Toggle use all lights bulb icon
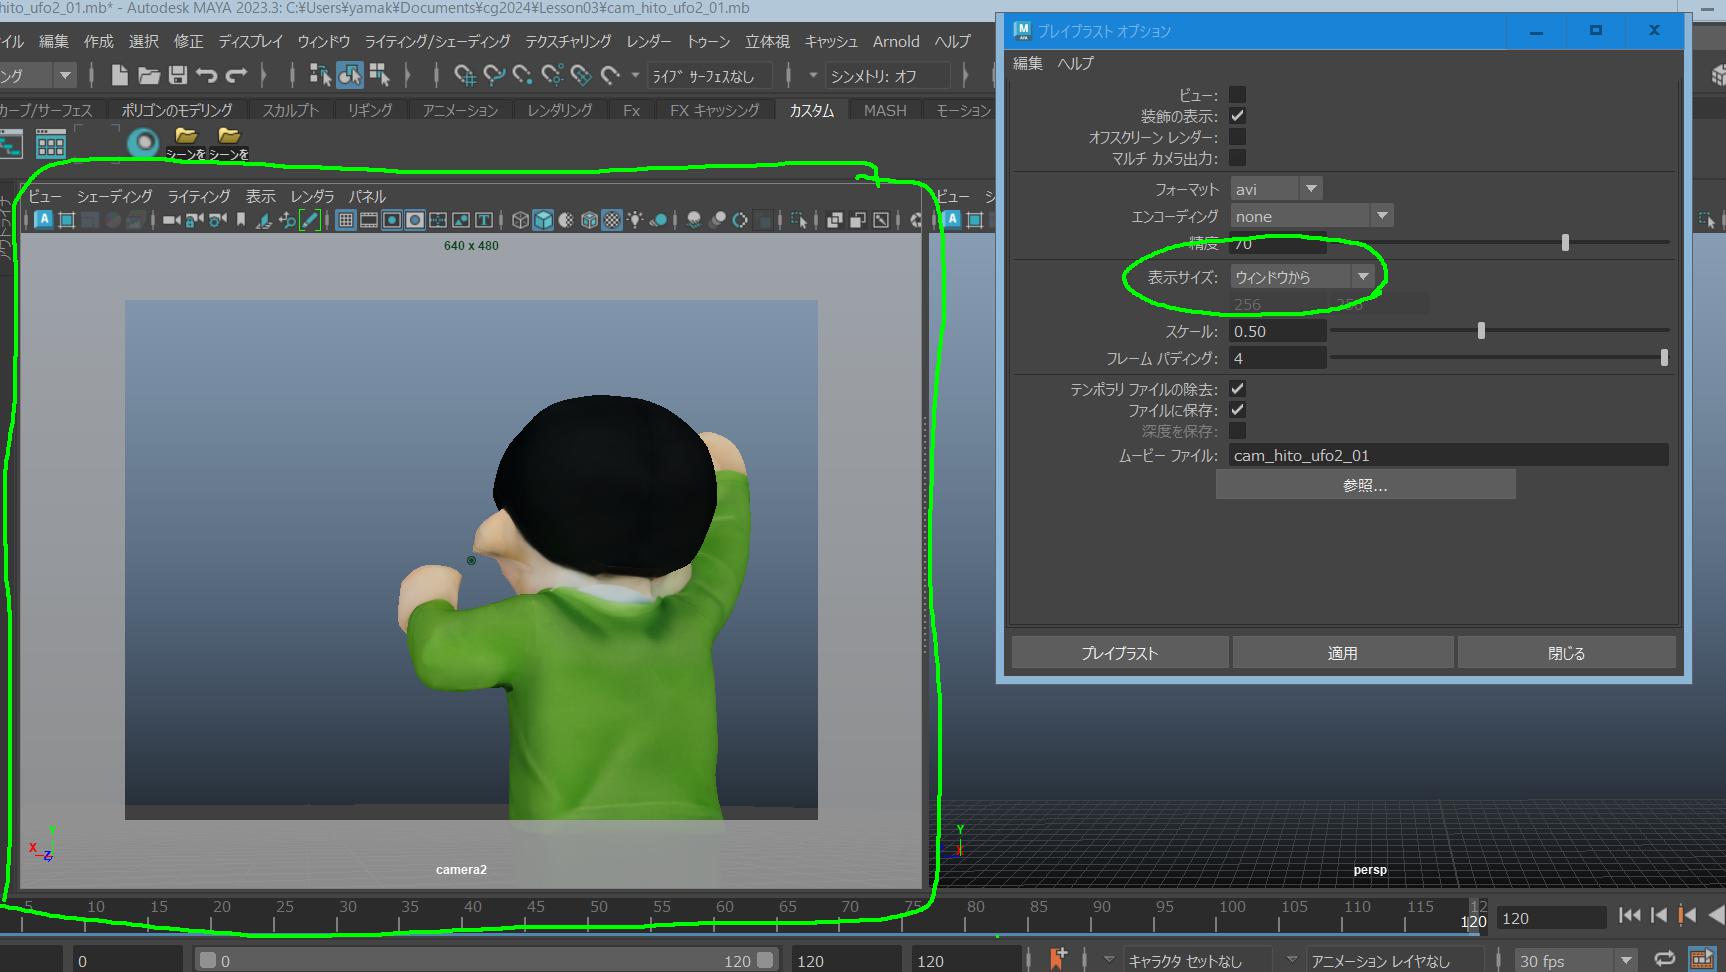Image resolution: width=1726 pixels, height=972 pixels. (635, 220)
